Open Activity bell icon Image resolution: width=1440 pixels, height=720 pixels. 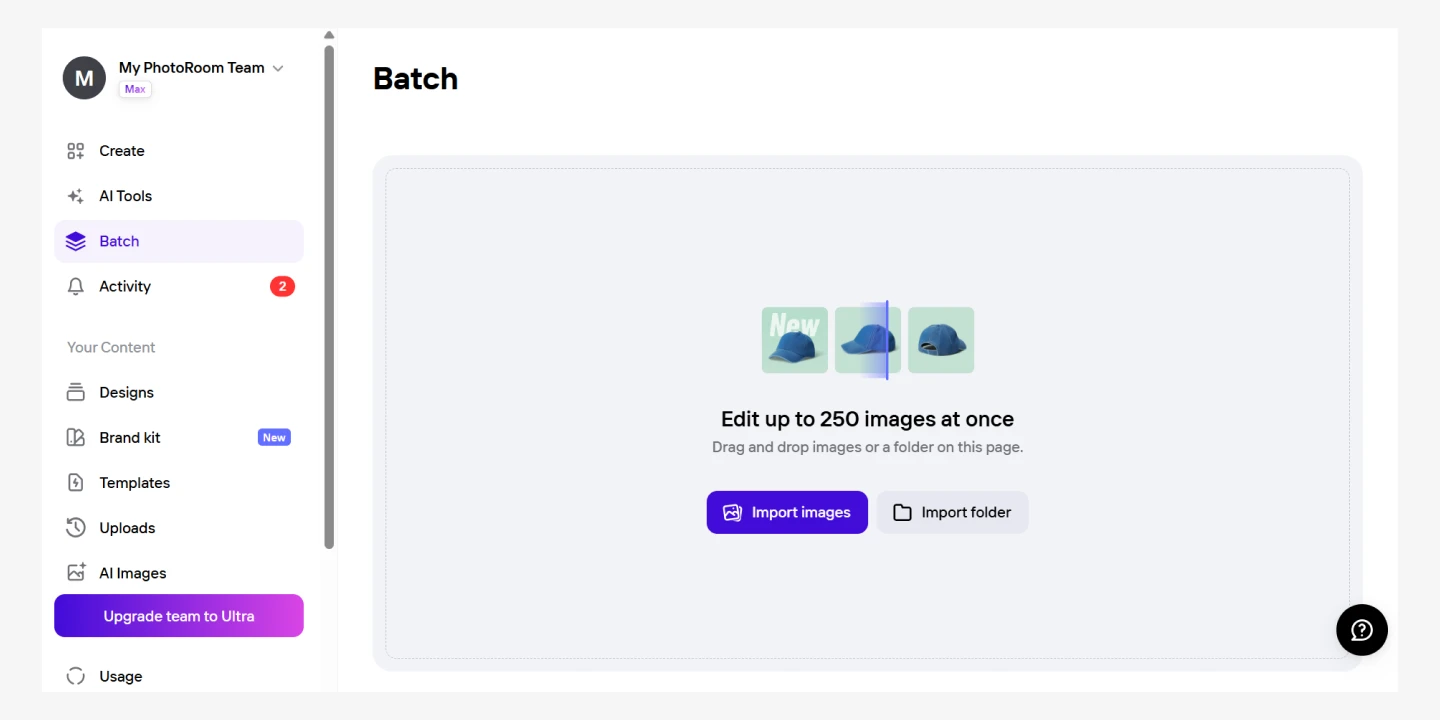click(76, 287)
